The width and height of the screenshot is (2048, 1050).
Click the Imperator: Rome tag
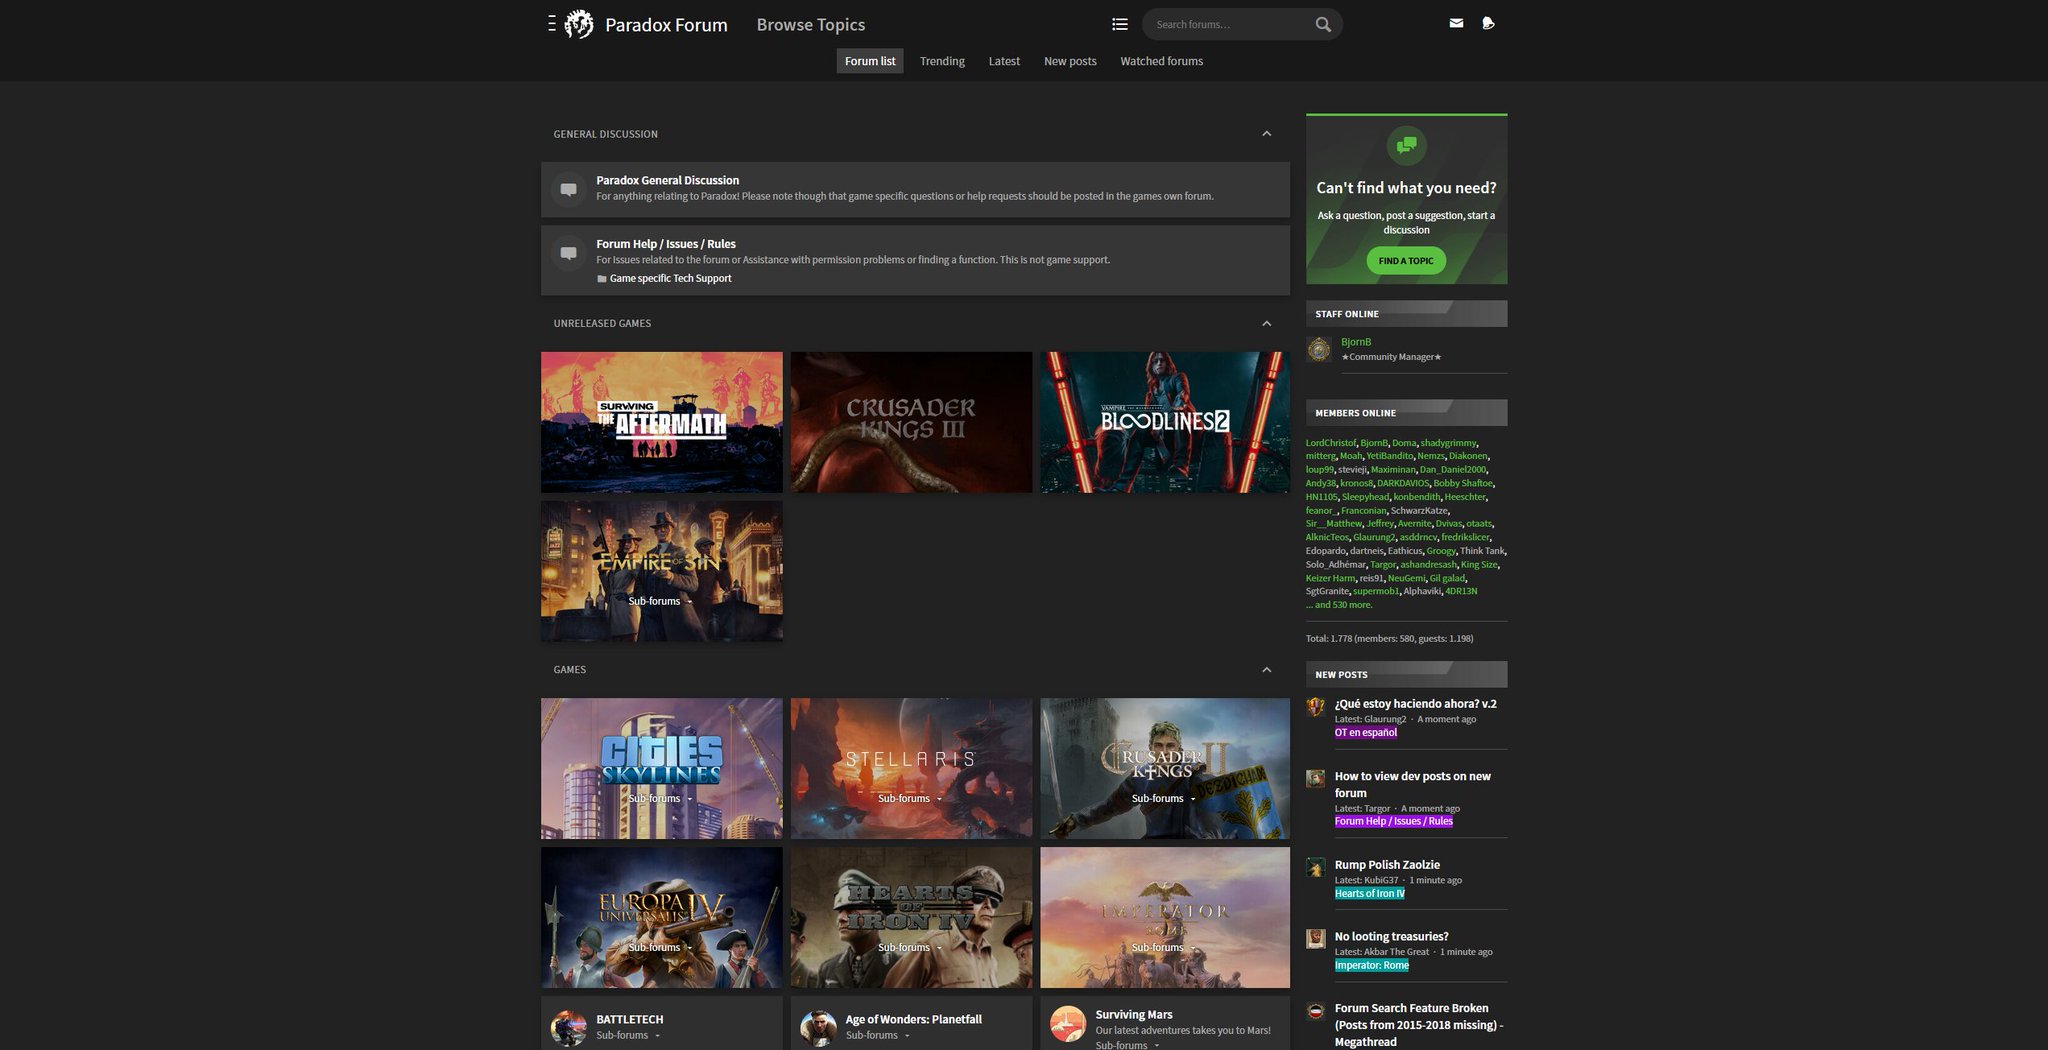click(x=1372, y=966)
